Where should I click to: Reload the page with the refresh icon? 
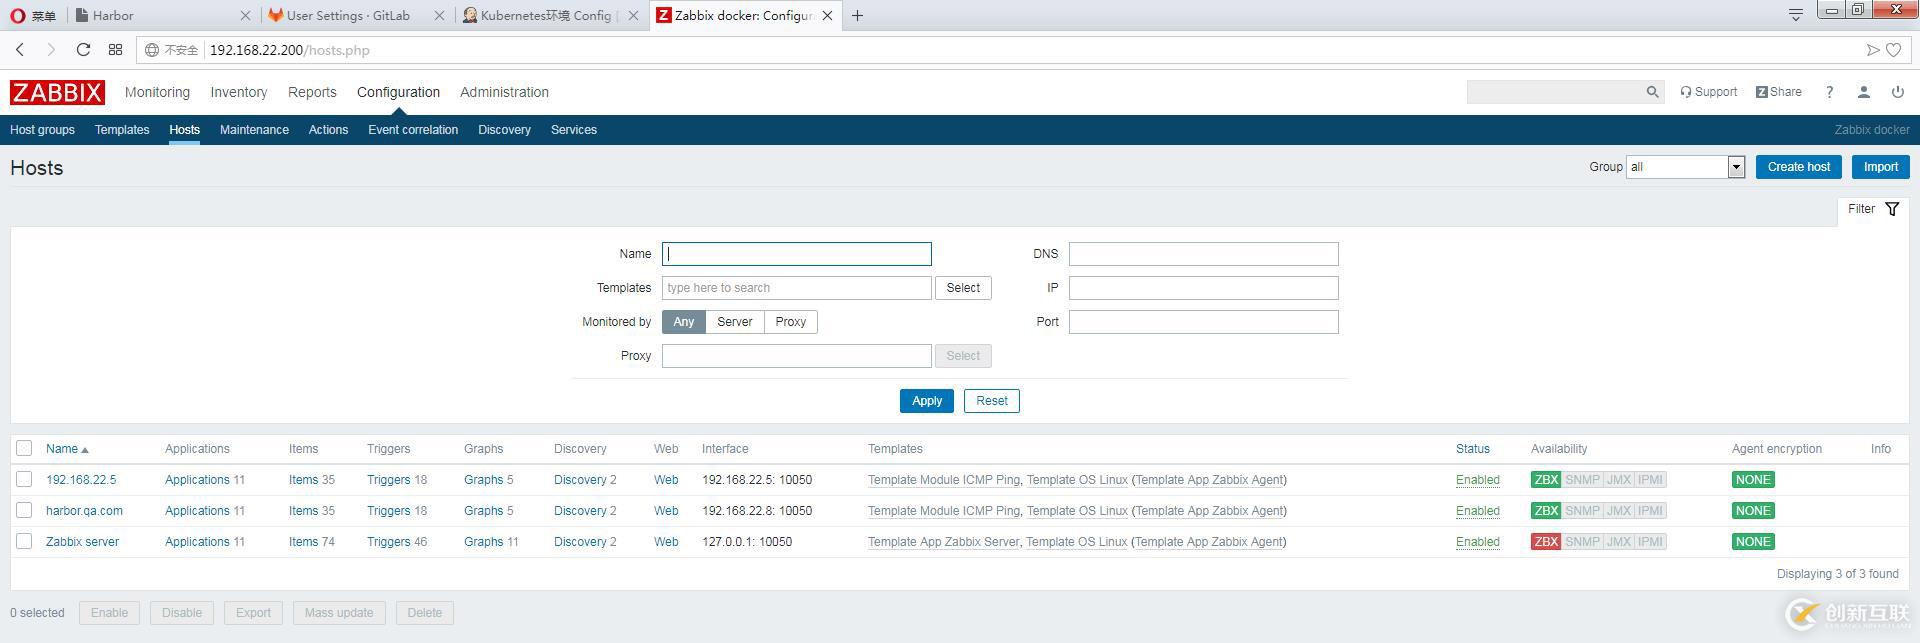tap(83, 50)
